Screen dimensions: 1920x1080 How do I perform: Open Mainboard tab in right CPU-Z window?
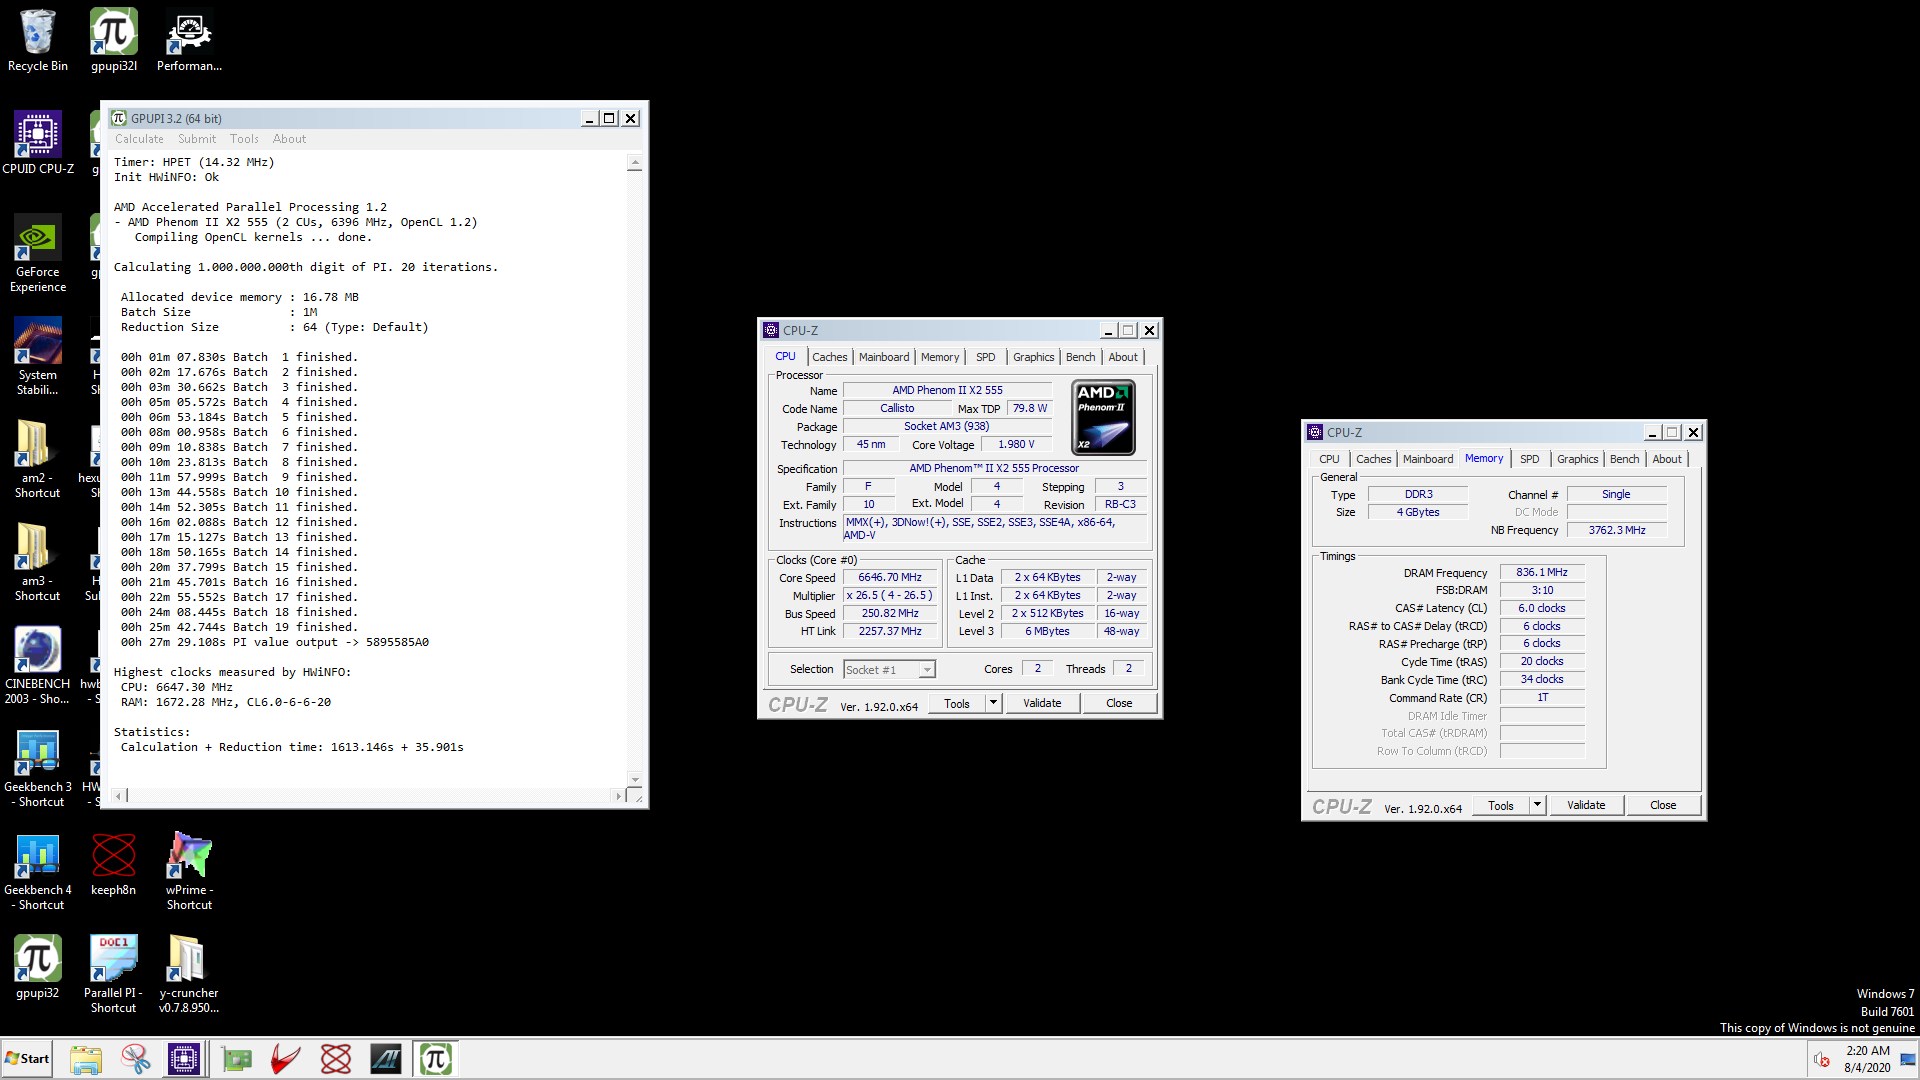pos(1428,459)
